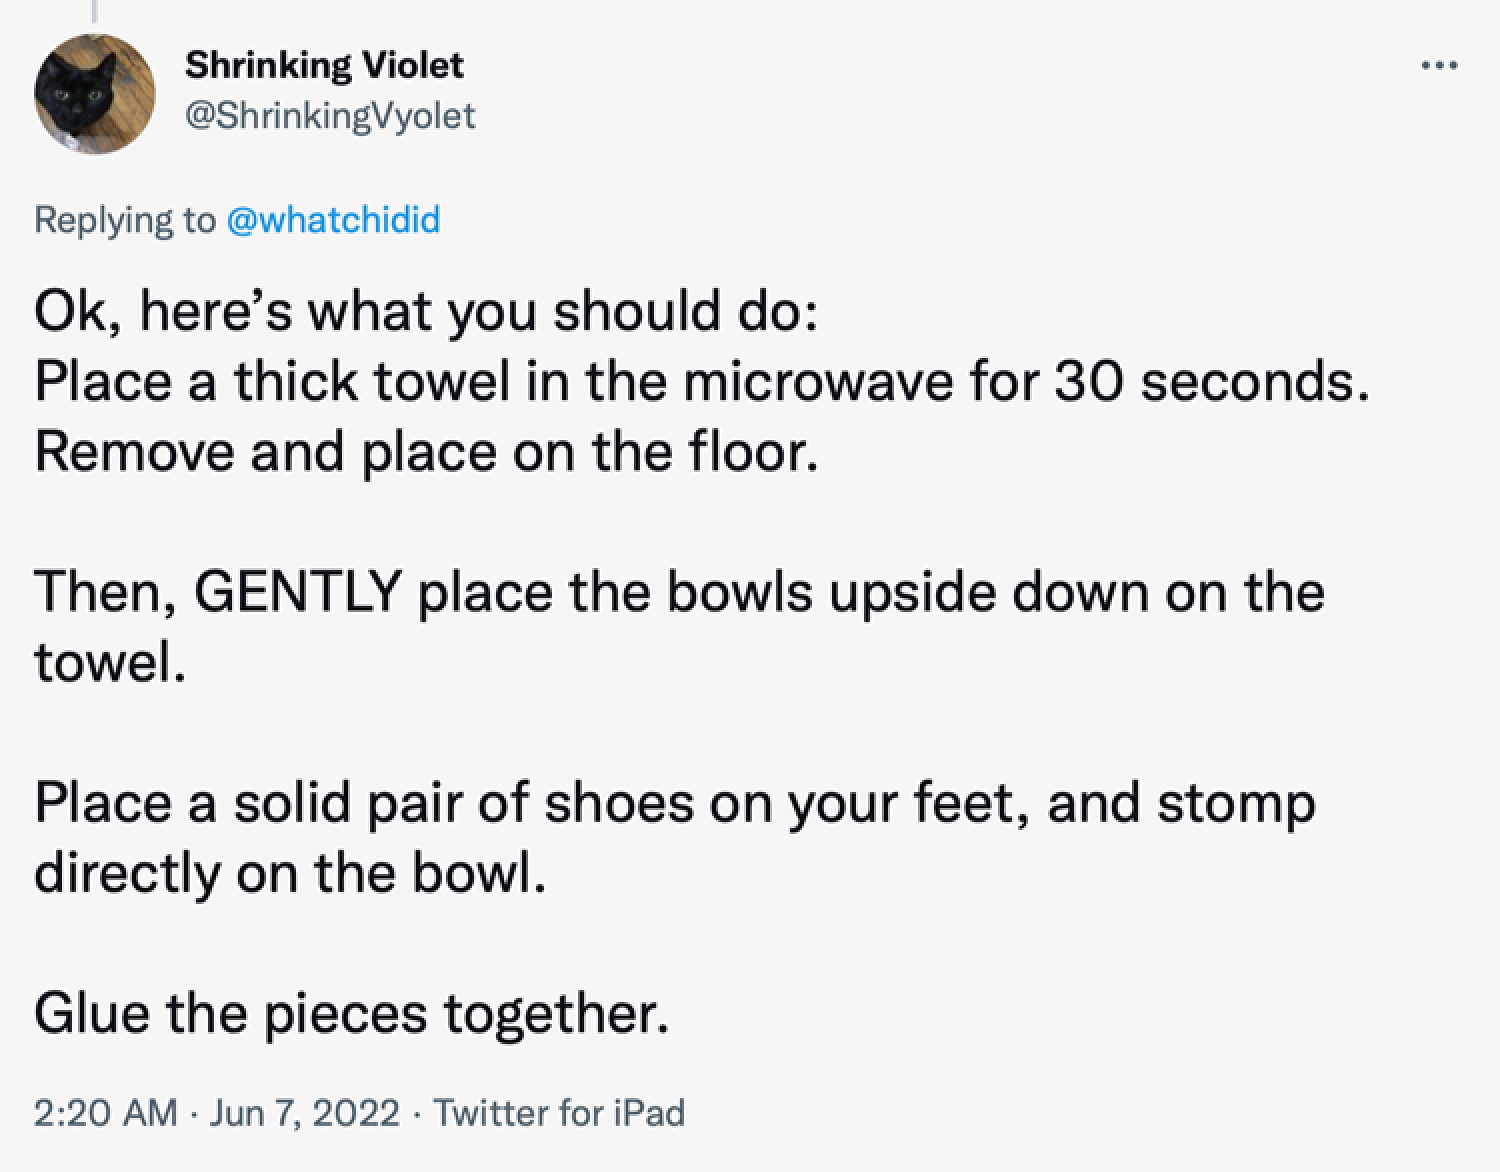1500x1172 pixels.
Task: Follow the thread connector line above avatar
Action: point(95,10)
